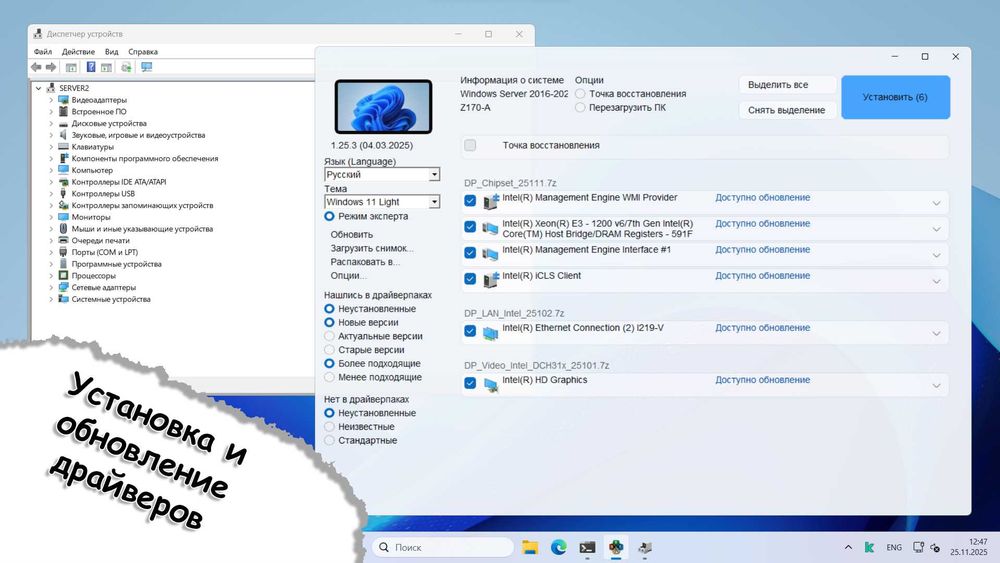The width and height of the screenshot is (1000, 563).
Task: Open the Язык (Language) combo box
Action: [x=382, y=174]
